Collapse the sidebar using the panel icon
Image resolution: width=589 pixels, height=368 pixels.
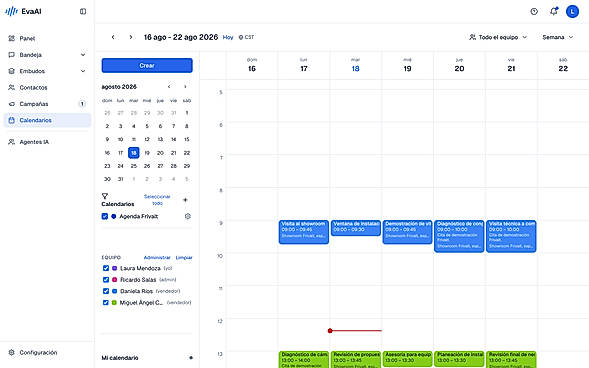click(x=83, y=11)
